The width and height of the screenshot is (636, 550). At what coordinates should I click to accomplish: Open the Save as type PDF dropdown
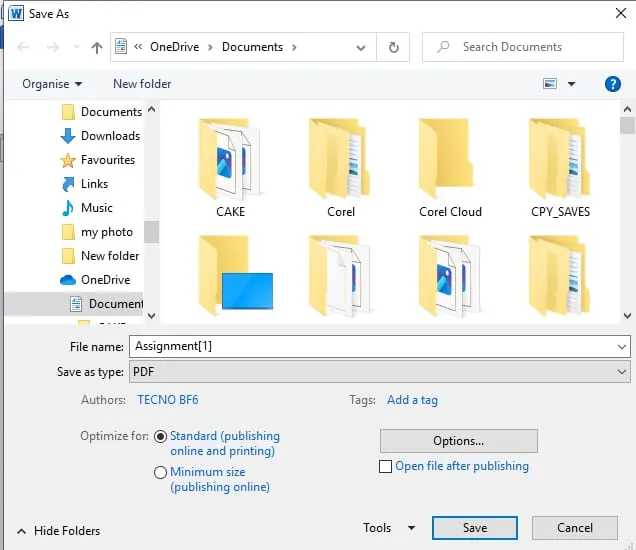point(380,372)
